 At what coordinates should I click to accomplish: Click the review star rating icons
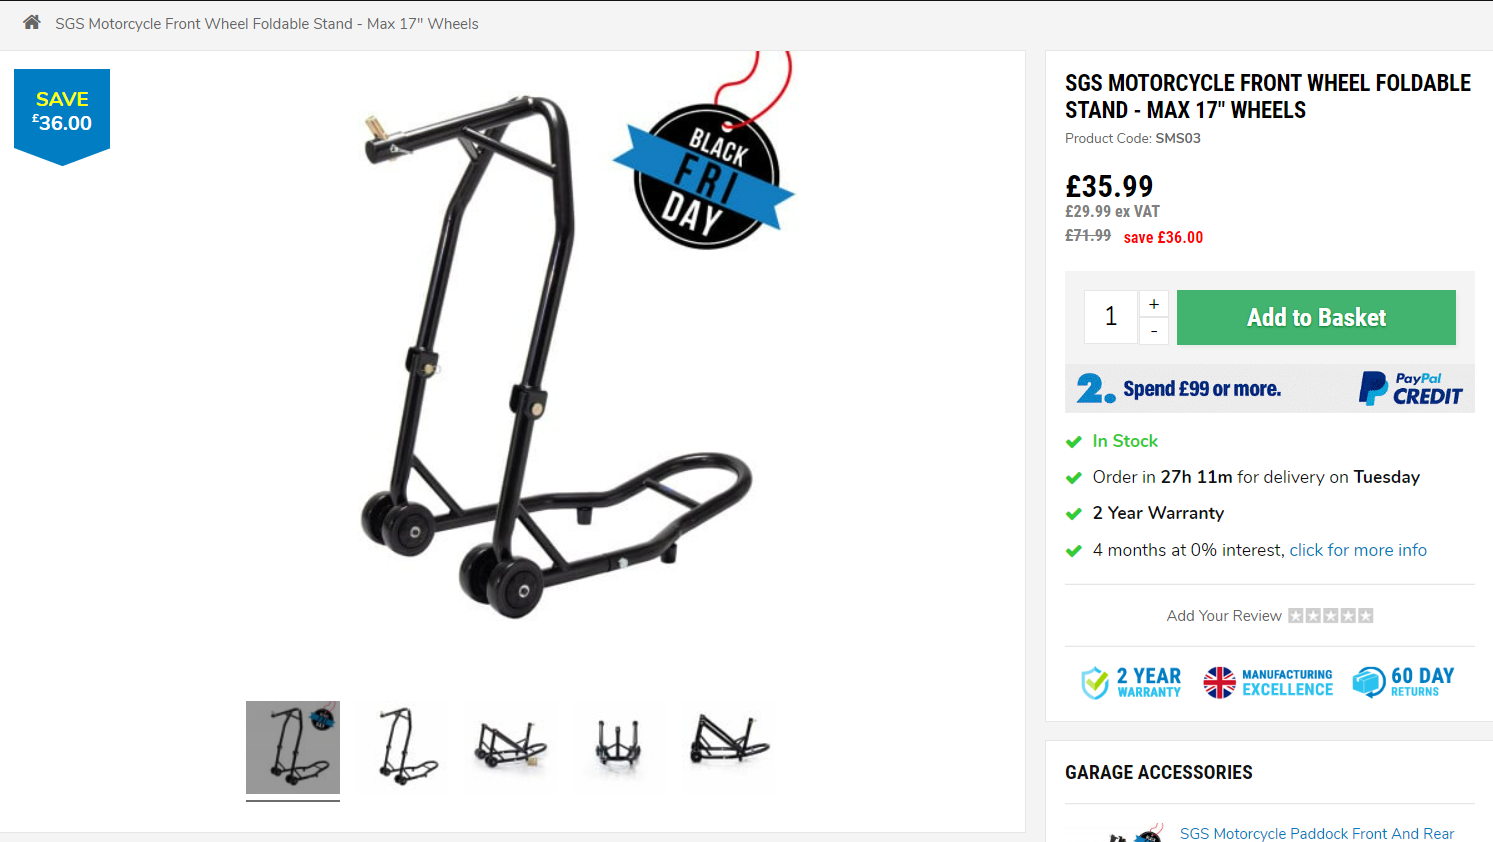click(1330, 615)
